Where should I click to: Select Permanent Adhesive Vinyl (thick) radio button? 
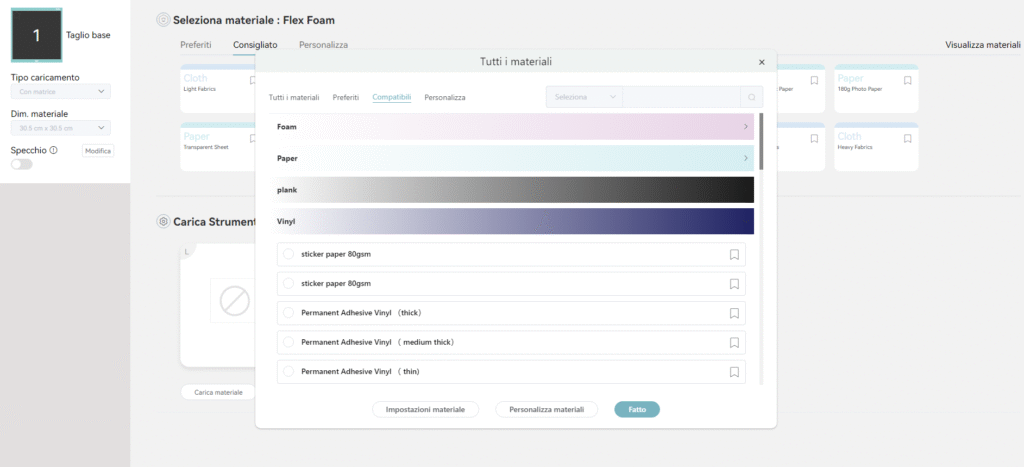pyautogui.click(x=288, y=313)
